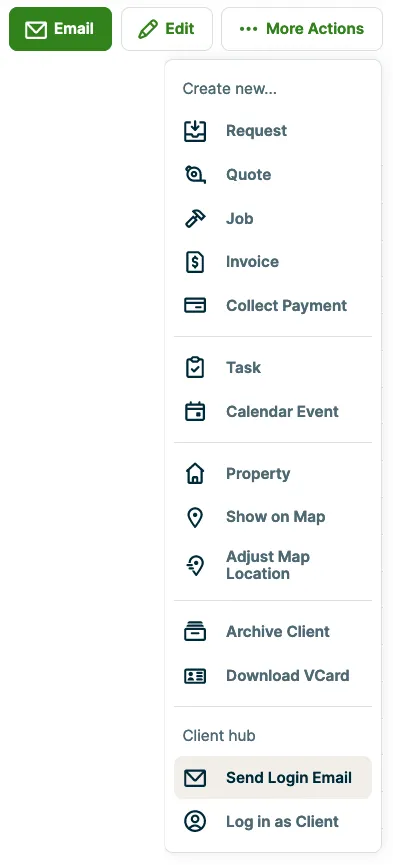Screen dimensions: 393x865
Task: Click the Job hammer icon
Action: (195, 218)
